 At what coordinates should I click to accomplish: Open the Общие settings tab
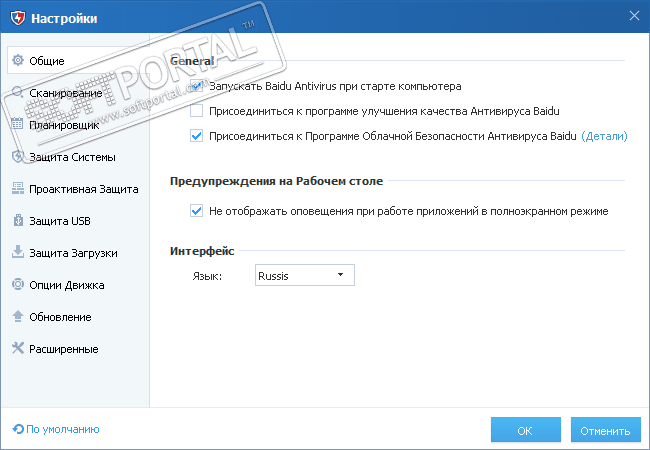79,60
